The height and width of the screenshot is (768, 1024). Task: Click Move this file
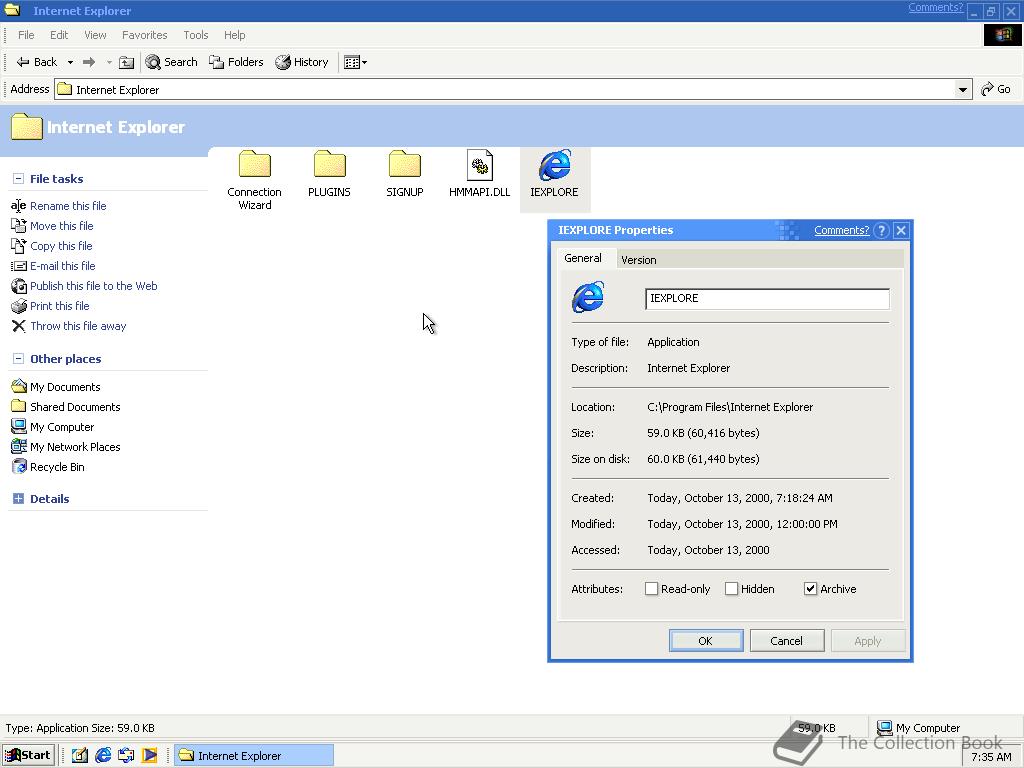pyautogui.click(x=61, y=226)
